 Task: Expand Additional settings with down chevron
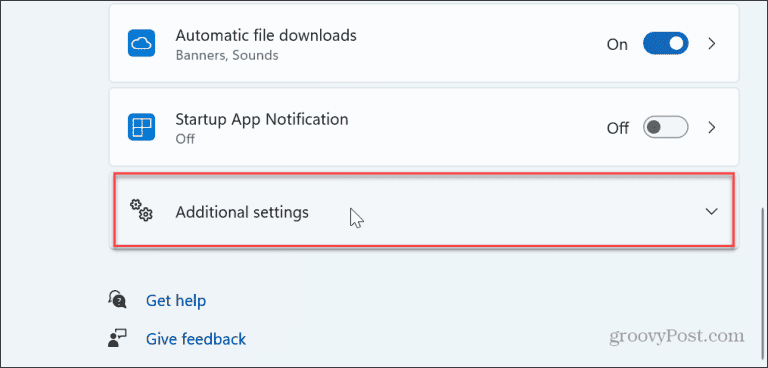pyautogui.click(x=711, y=212)
